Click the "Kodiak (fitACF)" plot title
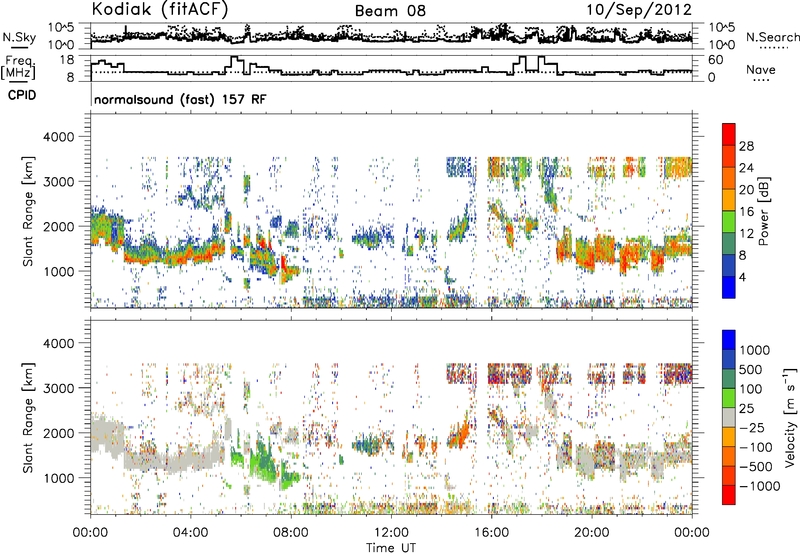The width and height of the screenshot is (800, 554). (160, 10)
